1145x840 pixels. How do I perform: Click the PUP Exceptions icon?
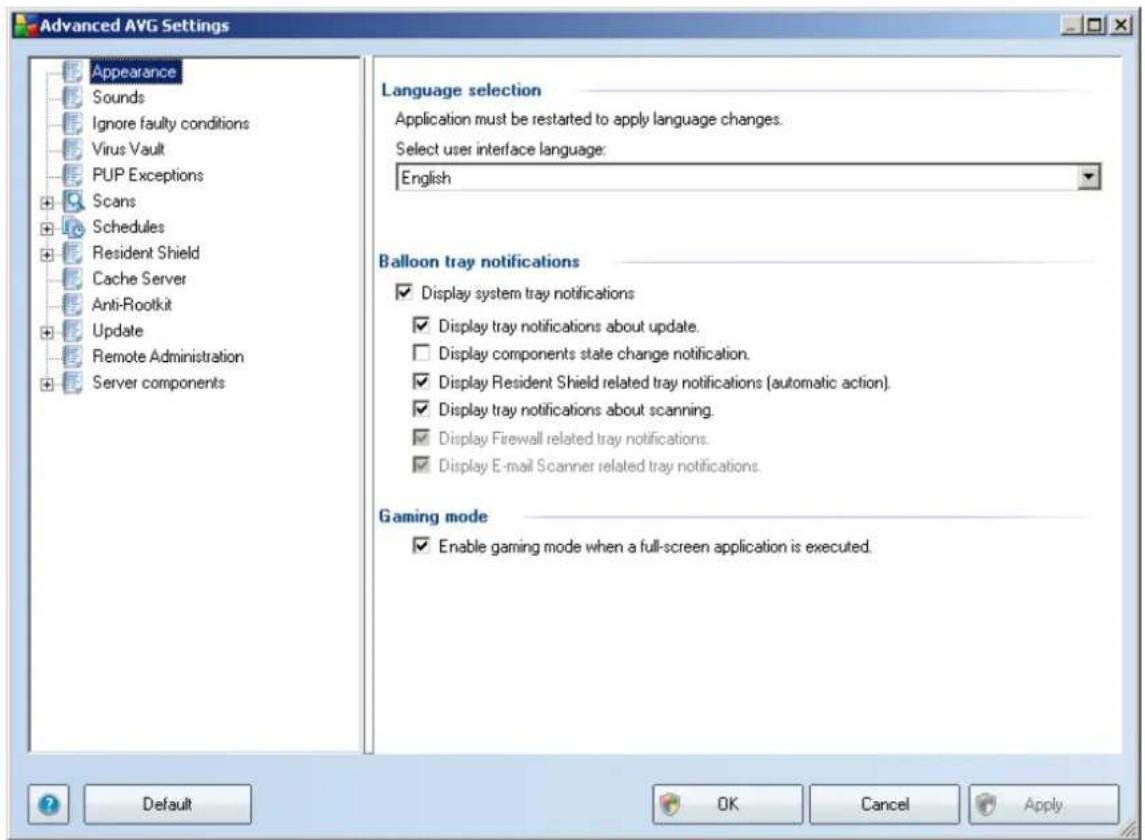tap(72, 175)
